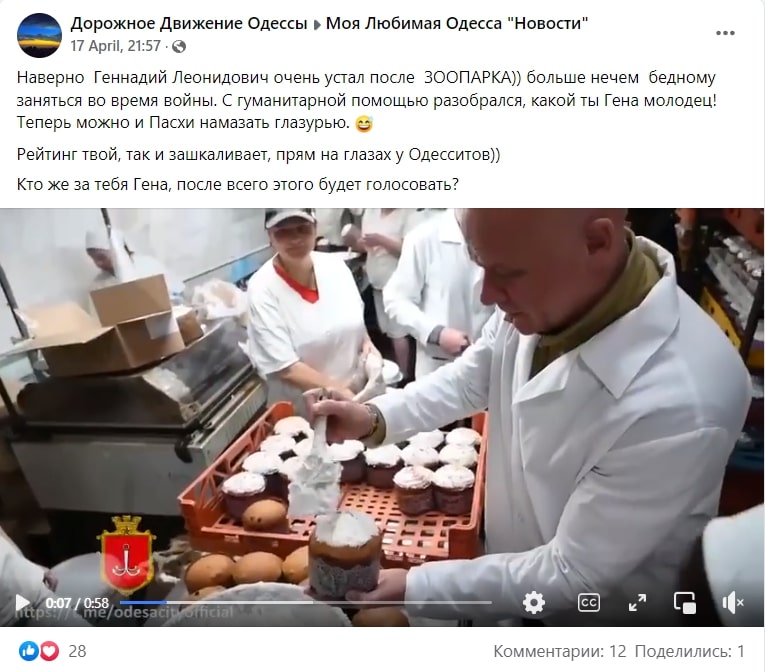Image resolution: width=765 pixels, height=672 pixels.
Task: Show who liked via thumbs-up icon
Action: pos(28,651)
